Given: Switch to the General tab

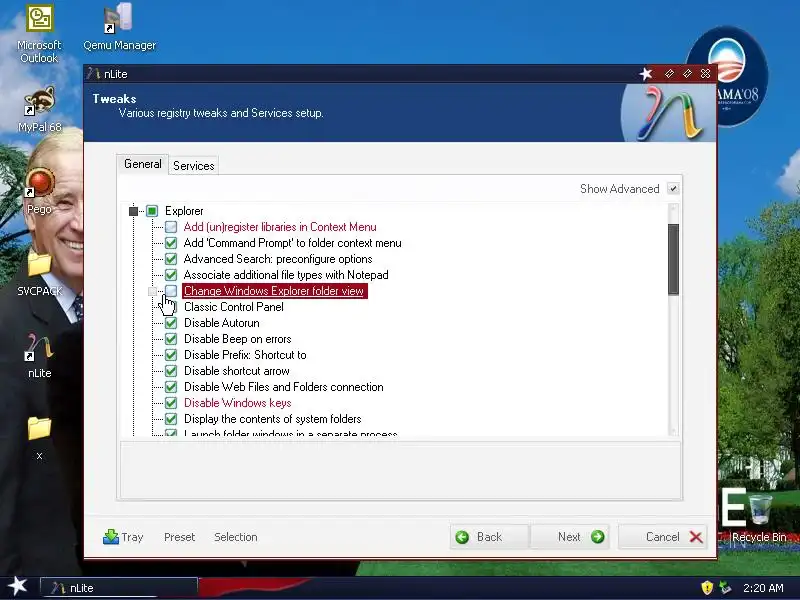Looking at the screenshot, I should click(x=142, y=164).
